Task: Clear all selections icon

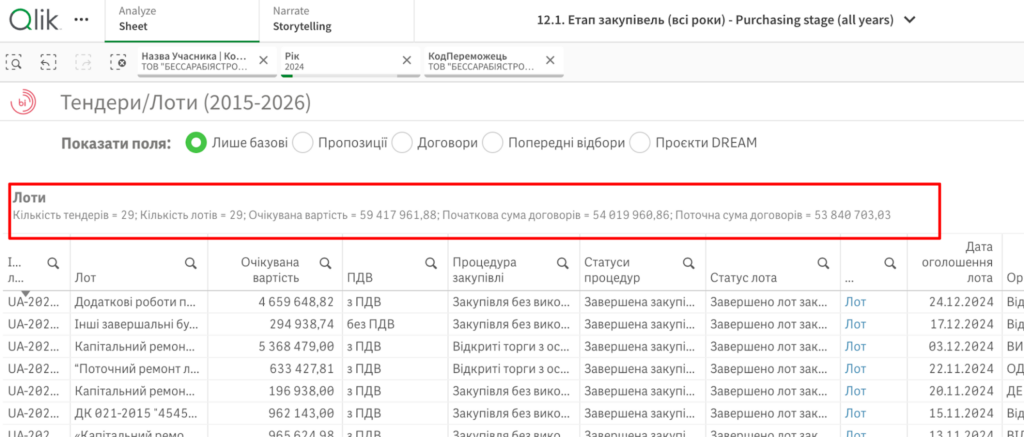Action: (x=118, y=62)
